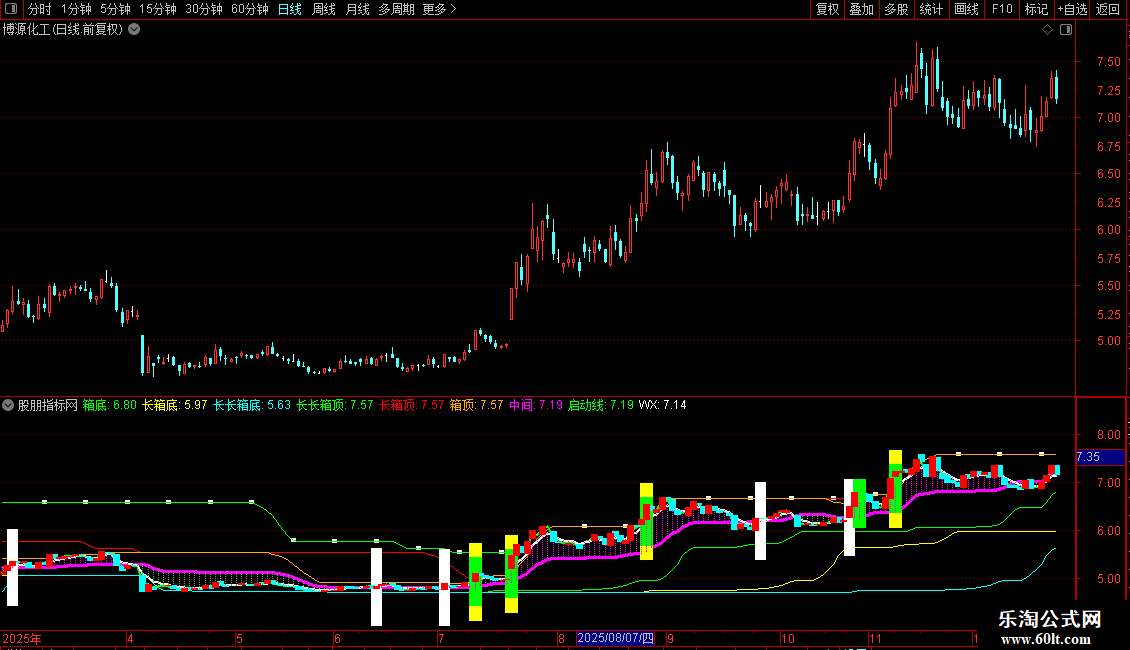Toggle the left sidebar panel icon
The height and width of the screenshot is (650, 1130).
pos(9,9)
